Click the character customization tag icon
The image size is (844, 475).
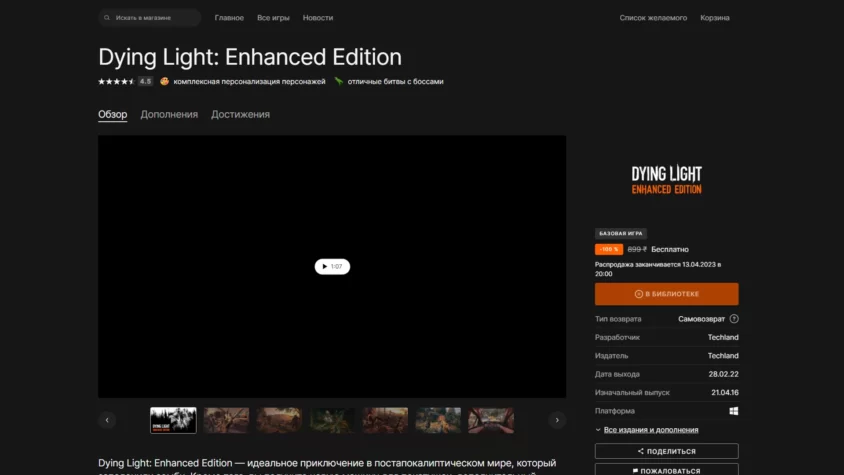pyautogui.click(x=164, y=81)
